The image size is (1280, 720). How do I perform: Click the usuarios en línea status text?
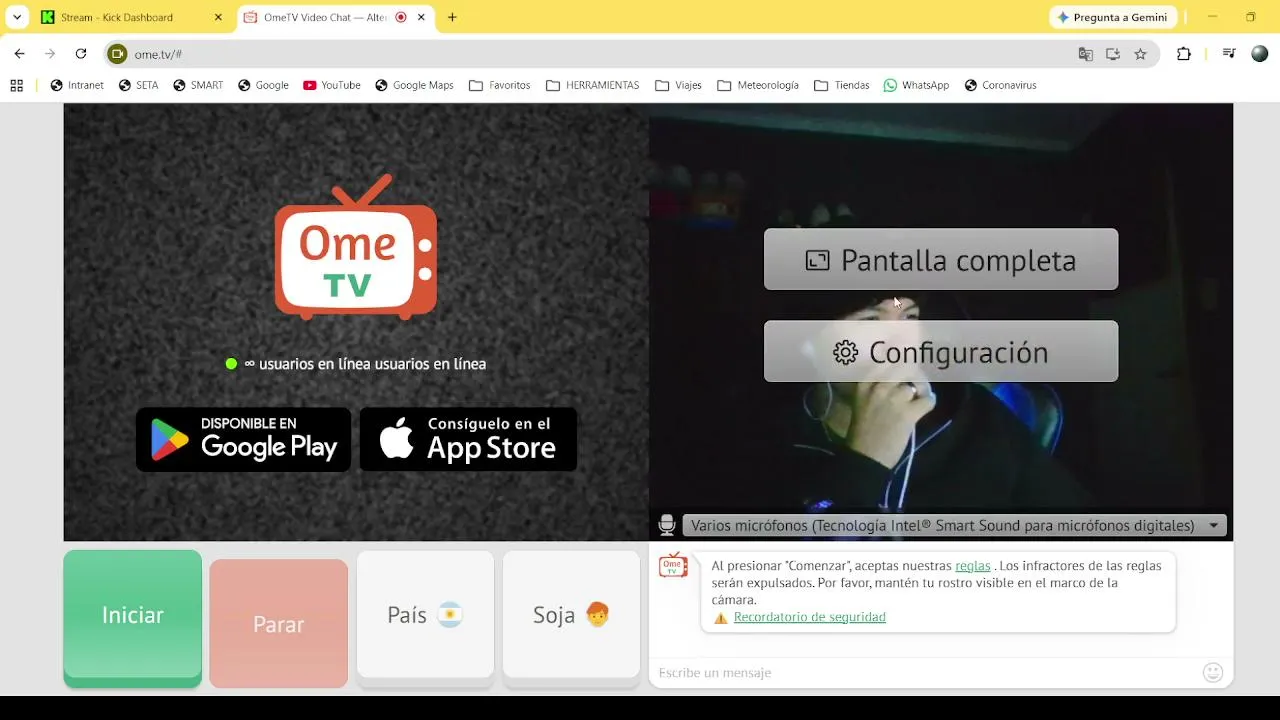pyautogui.click(x=365, y=364)
